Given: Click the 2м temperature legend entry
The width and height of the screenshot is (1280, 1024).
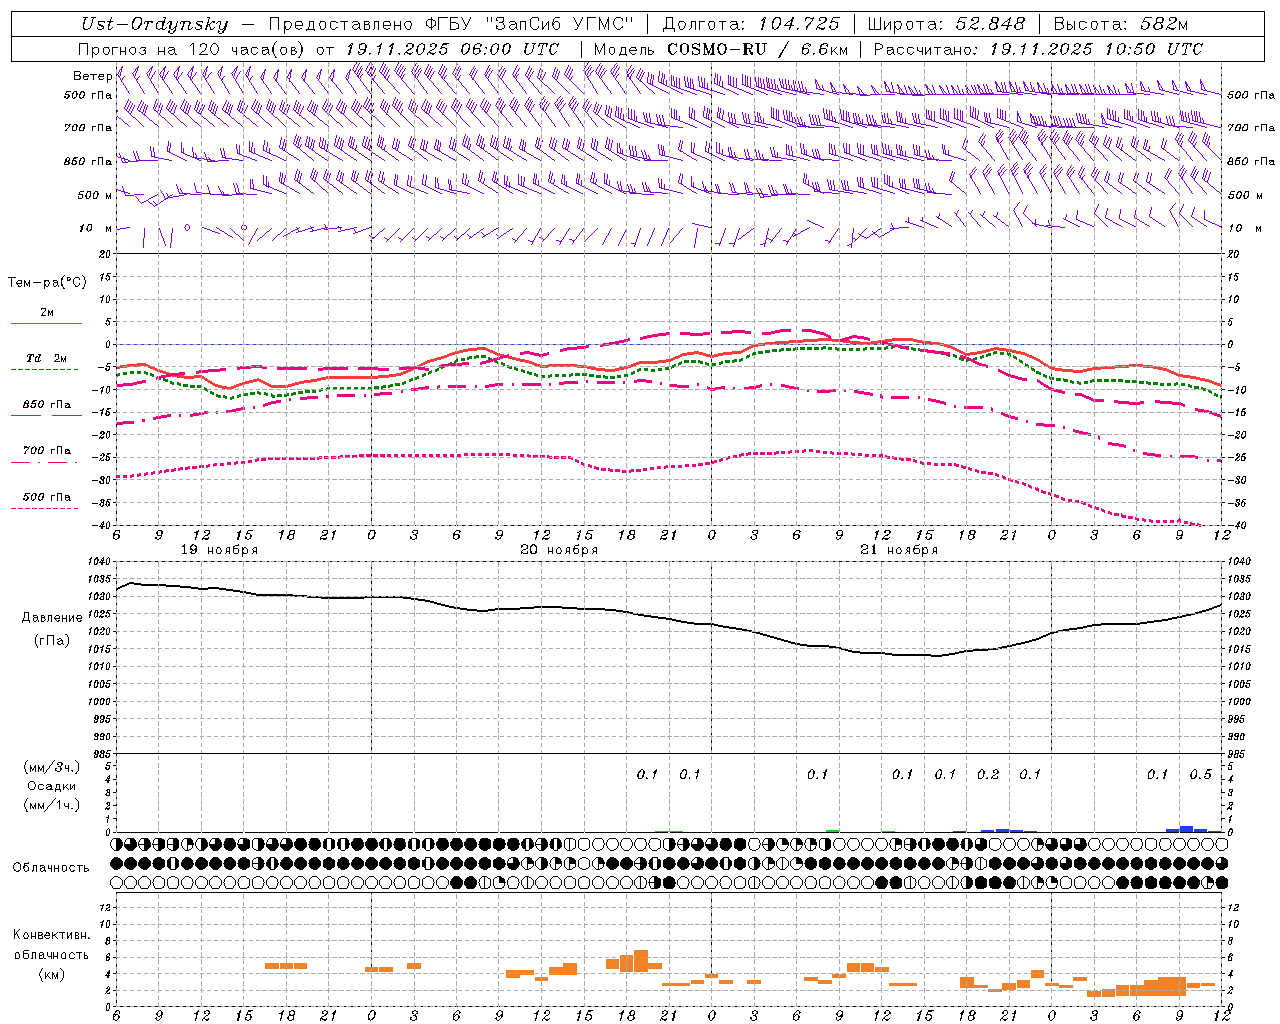Looking at the screenshot, I should pos(47,312).
